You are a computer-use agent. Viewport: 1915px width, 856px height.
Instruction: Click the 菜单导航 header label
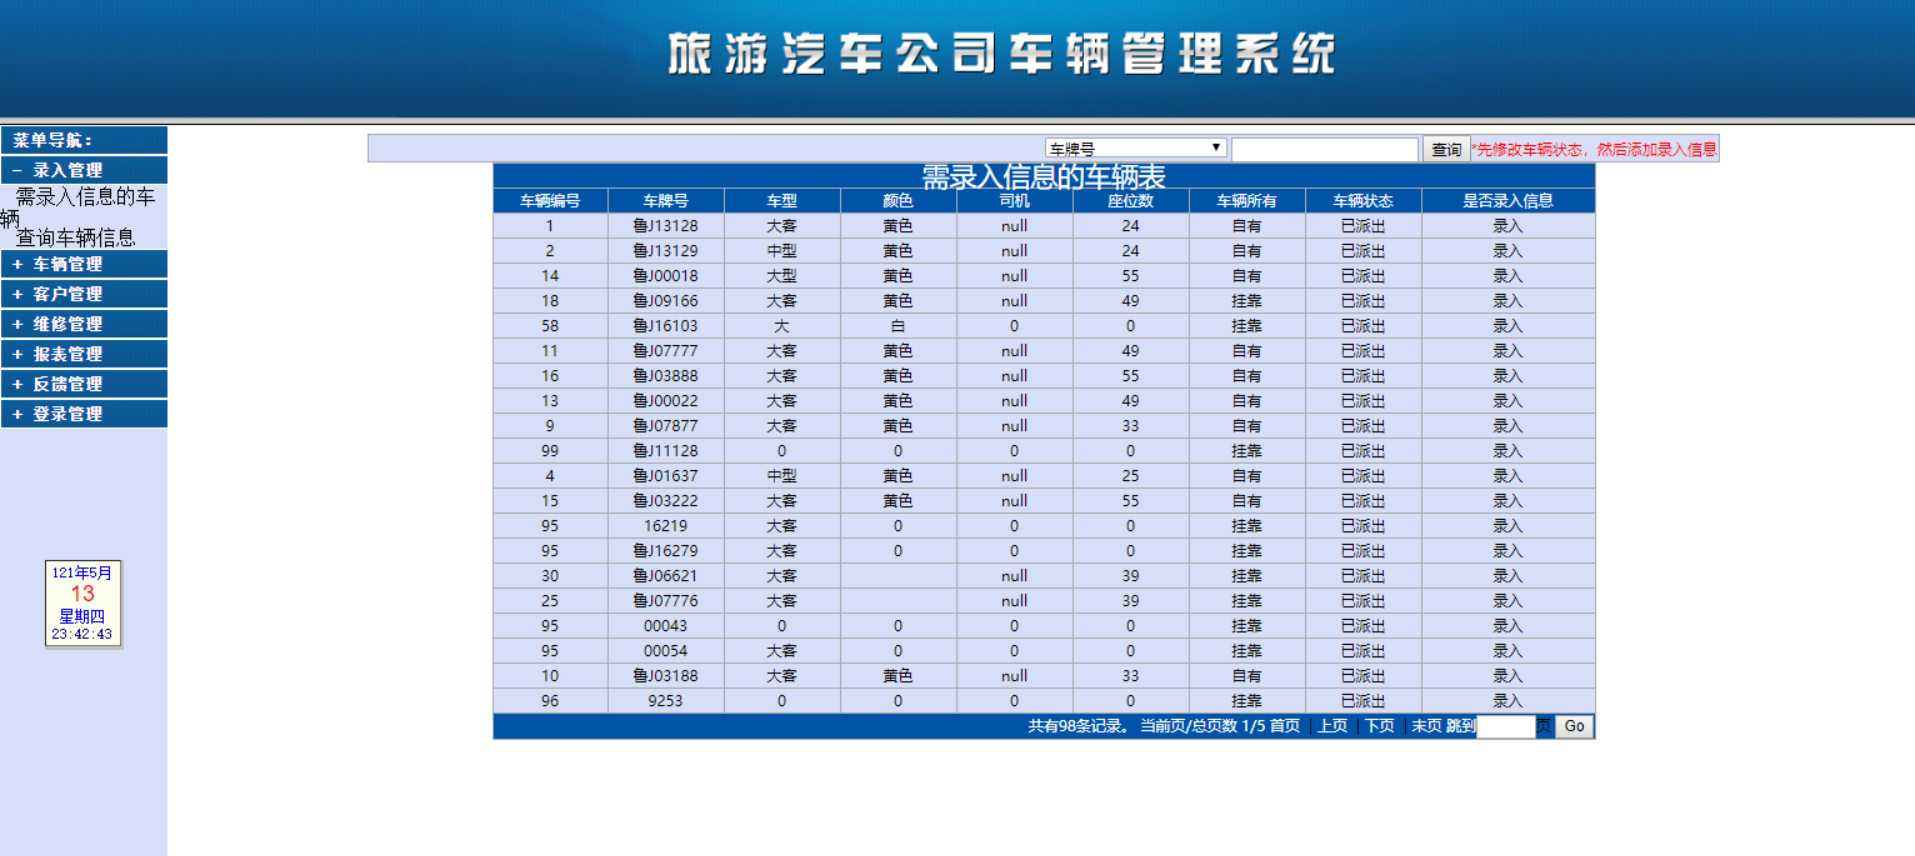point(53,140)
